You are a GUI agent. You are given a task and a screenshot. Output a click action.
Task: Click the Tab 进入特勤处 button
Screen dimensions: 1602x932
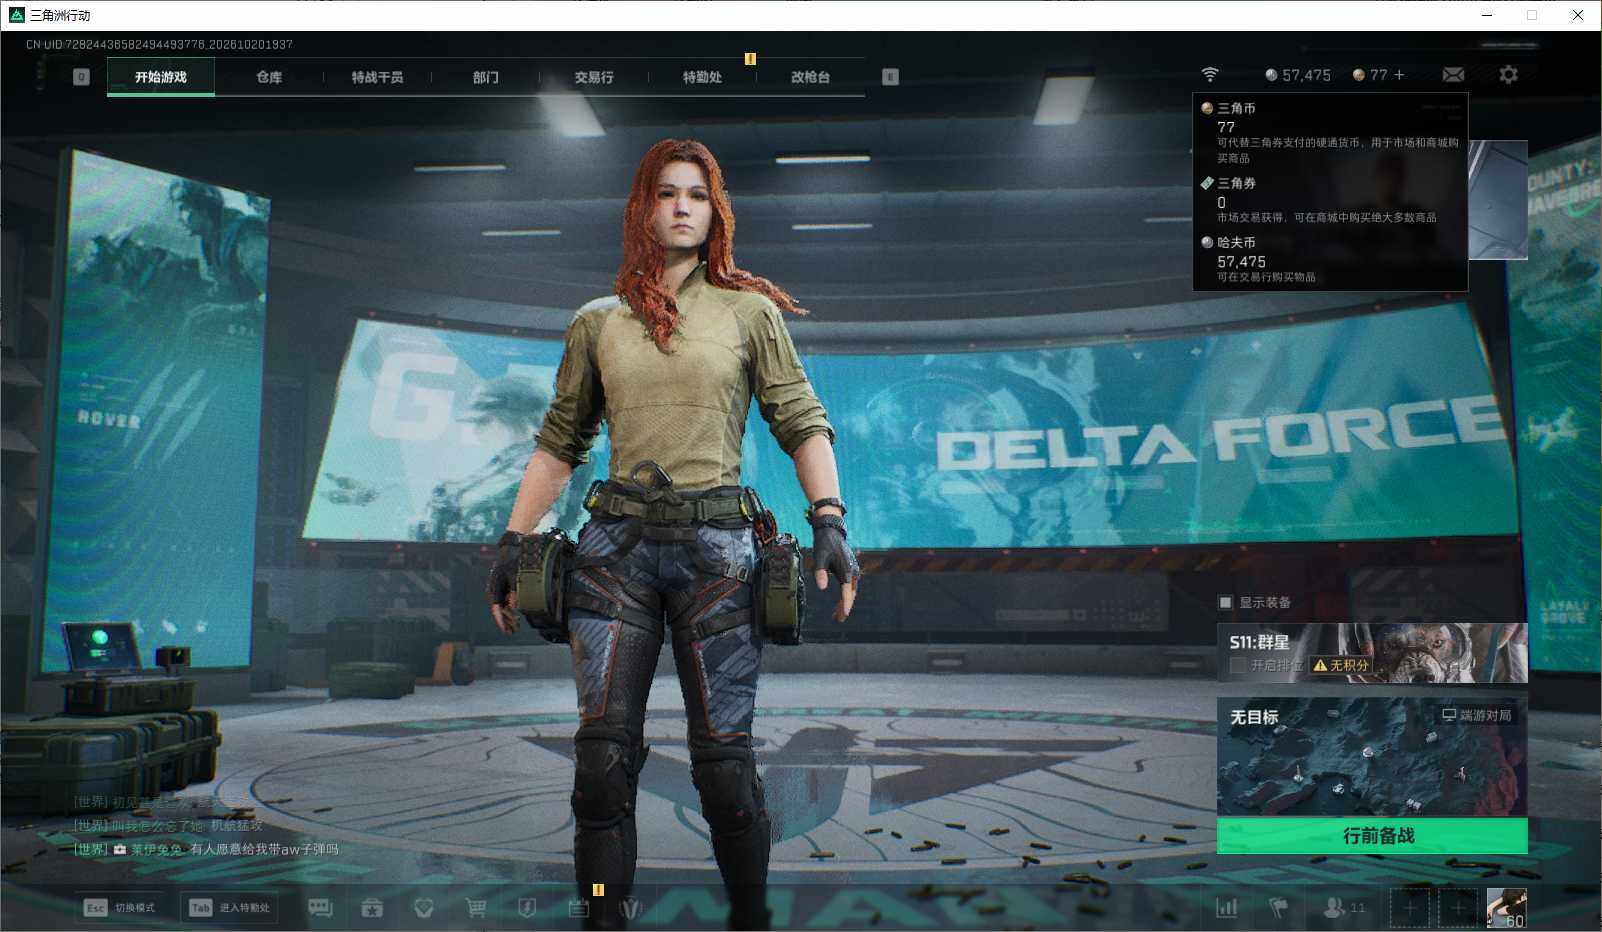(229, 907)
